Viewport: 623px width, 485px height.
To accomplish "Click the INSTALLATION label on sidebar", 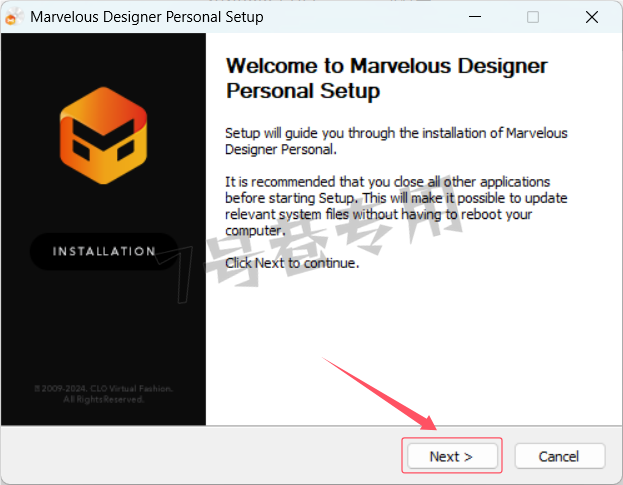I will (104, 251).
